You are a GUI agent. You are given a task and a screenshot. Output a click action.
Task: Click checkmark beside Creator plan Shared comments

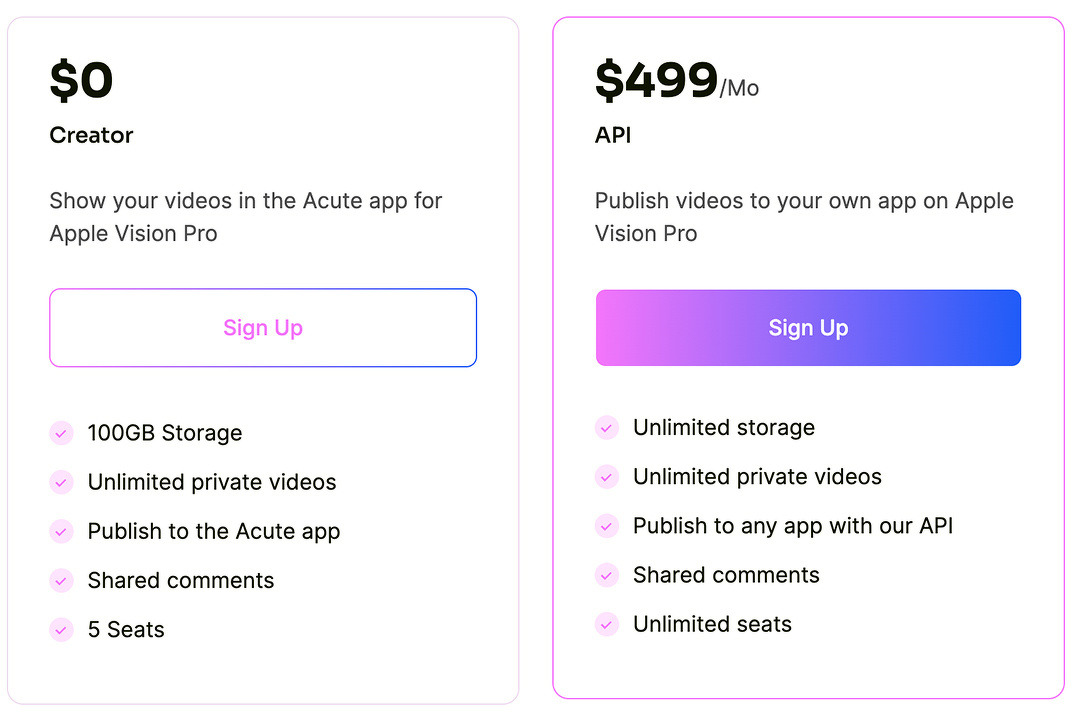tap(62, 581)
